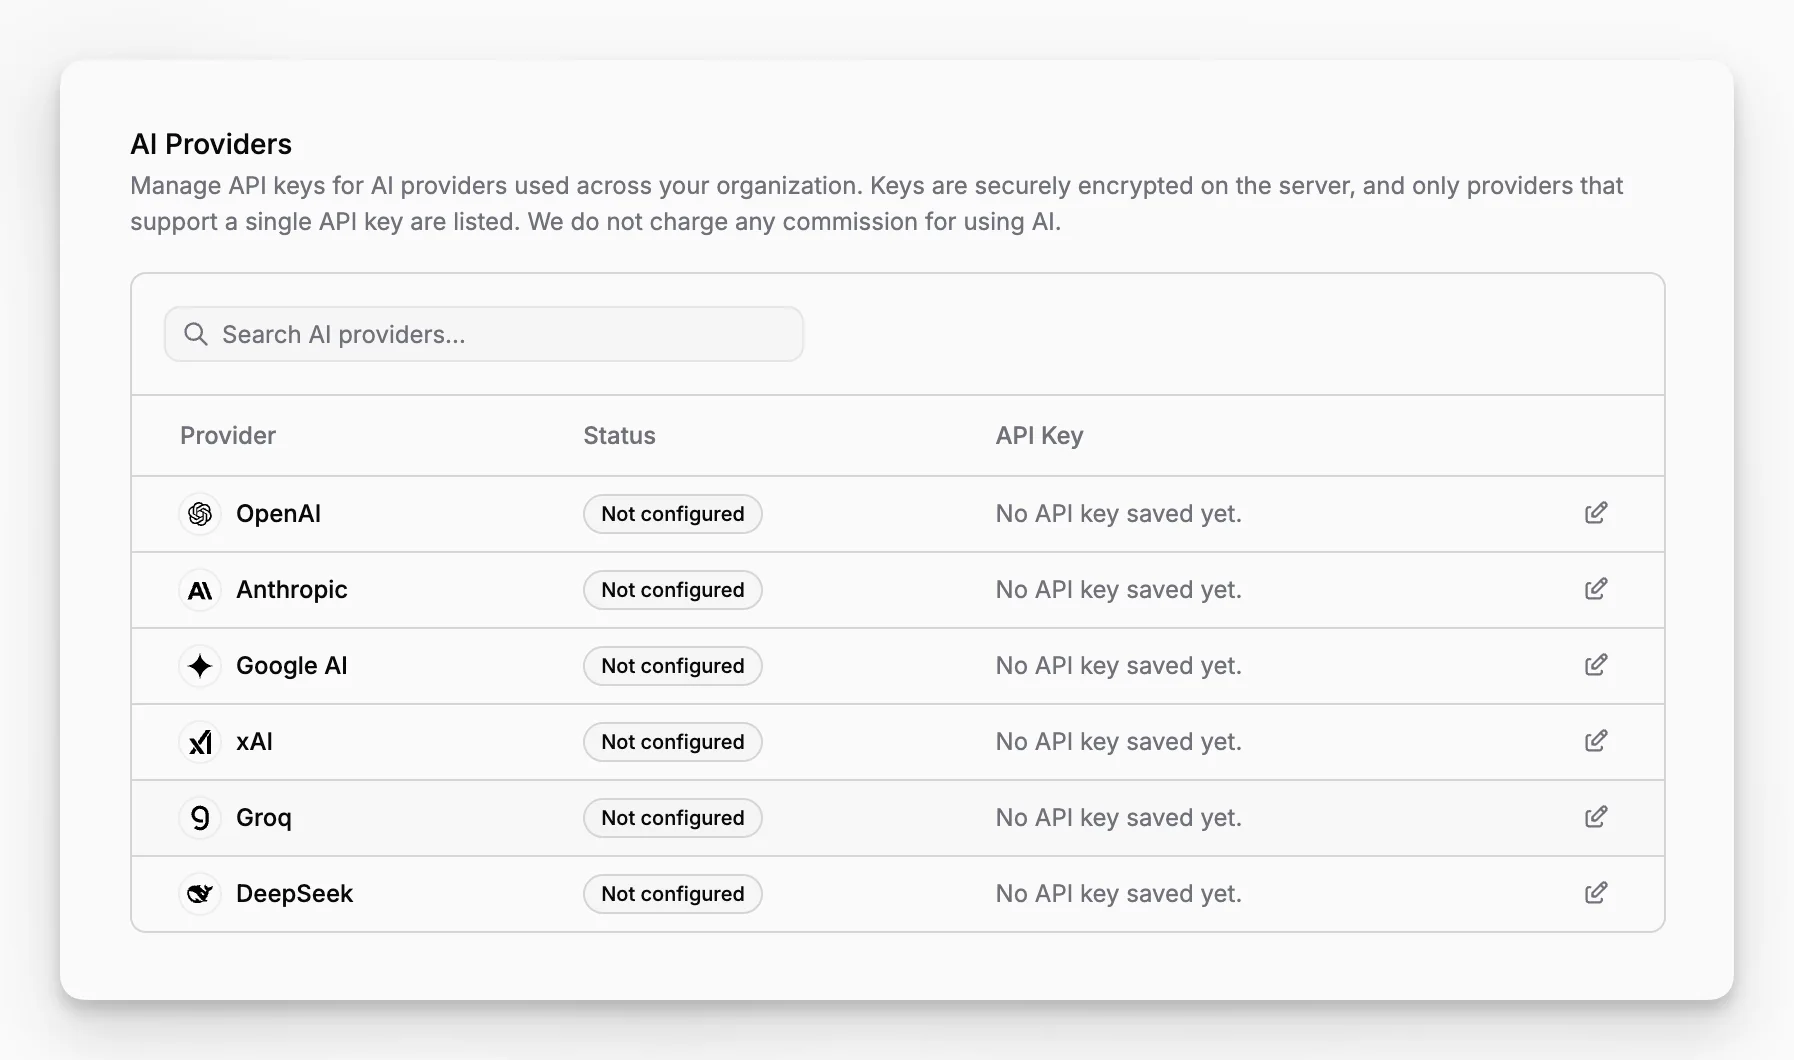Edit the xAI API key
The width and height of the screenshot is (1794, 1060).
click(x=1596, y=741)
